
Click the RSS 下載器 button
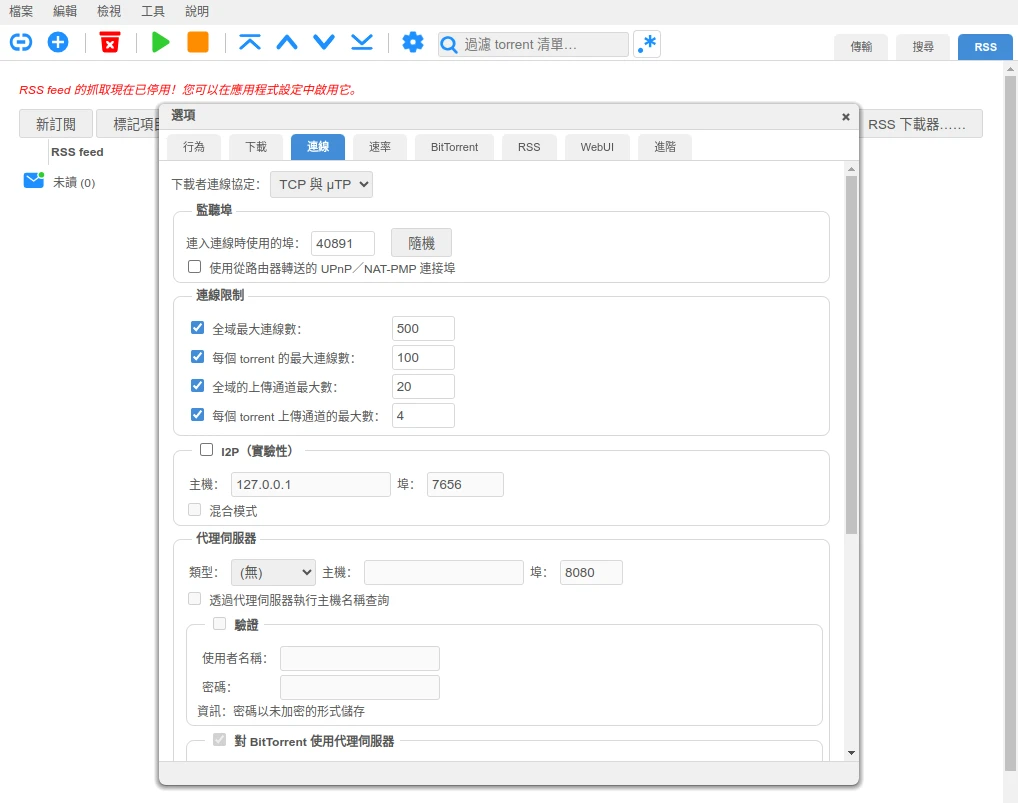(x=916, y=124)
